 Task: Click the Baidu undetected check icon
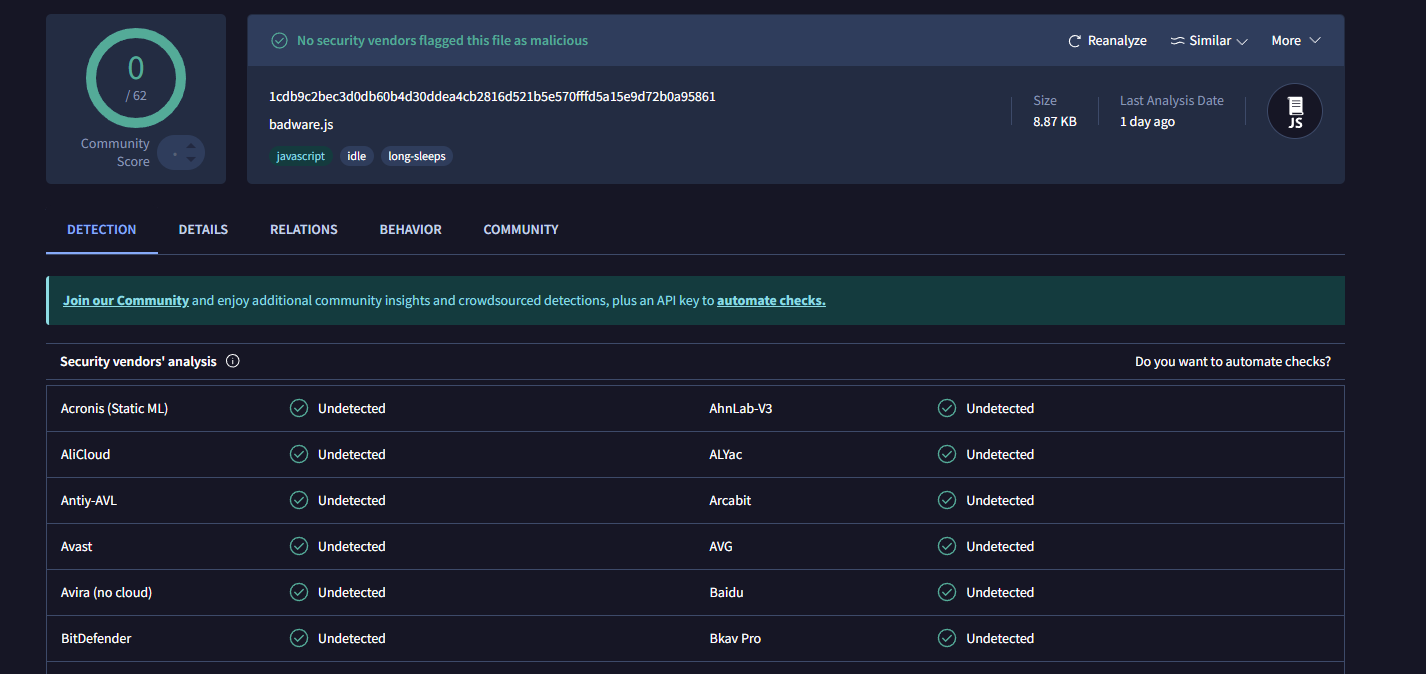[x=946, y=592]
